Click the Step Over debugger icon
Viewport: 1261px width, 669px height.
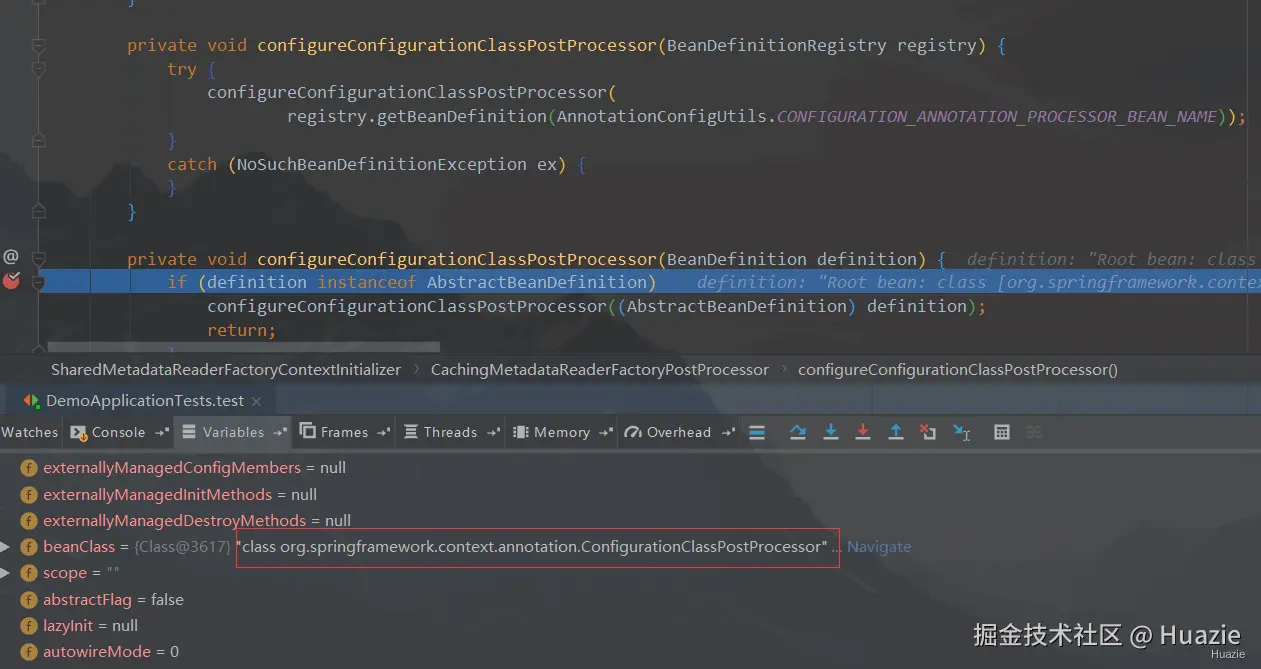(797, 432)
